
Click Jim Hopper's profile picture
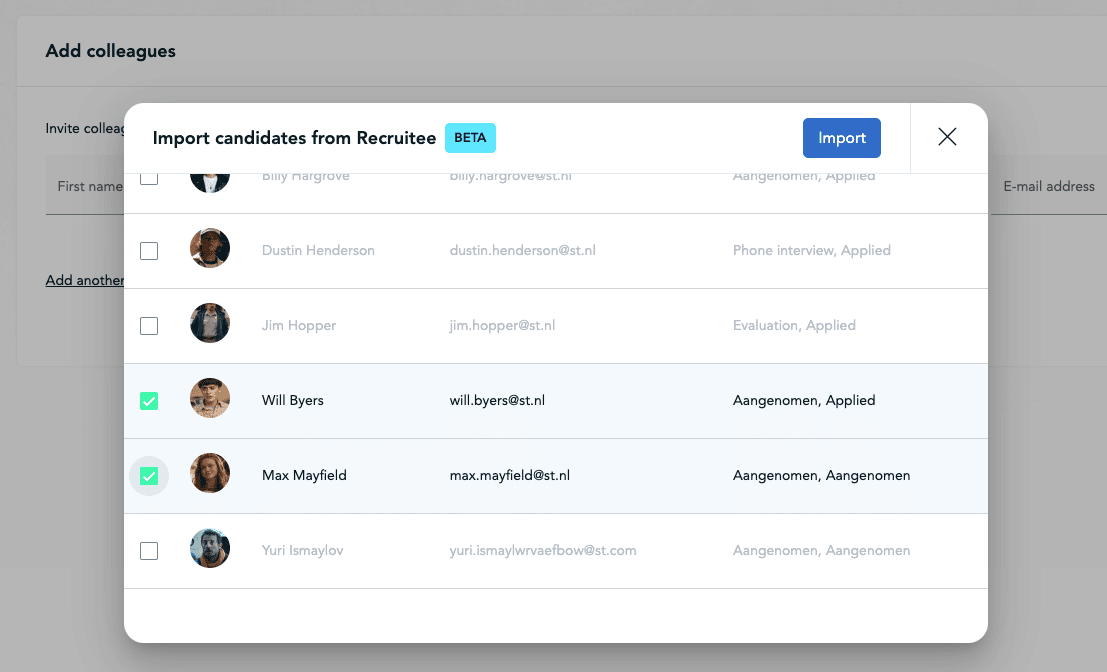pos(210,324)
